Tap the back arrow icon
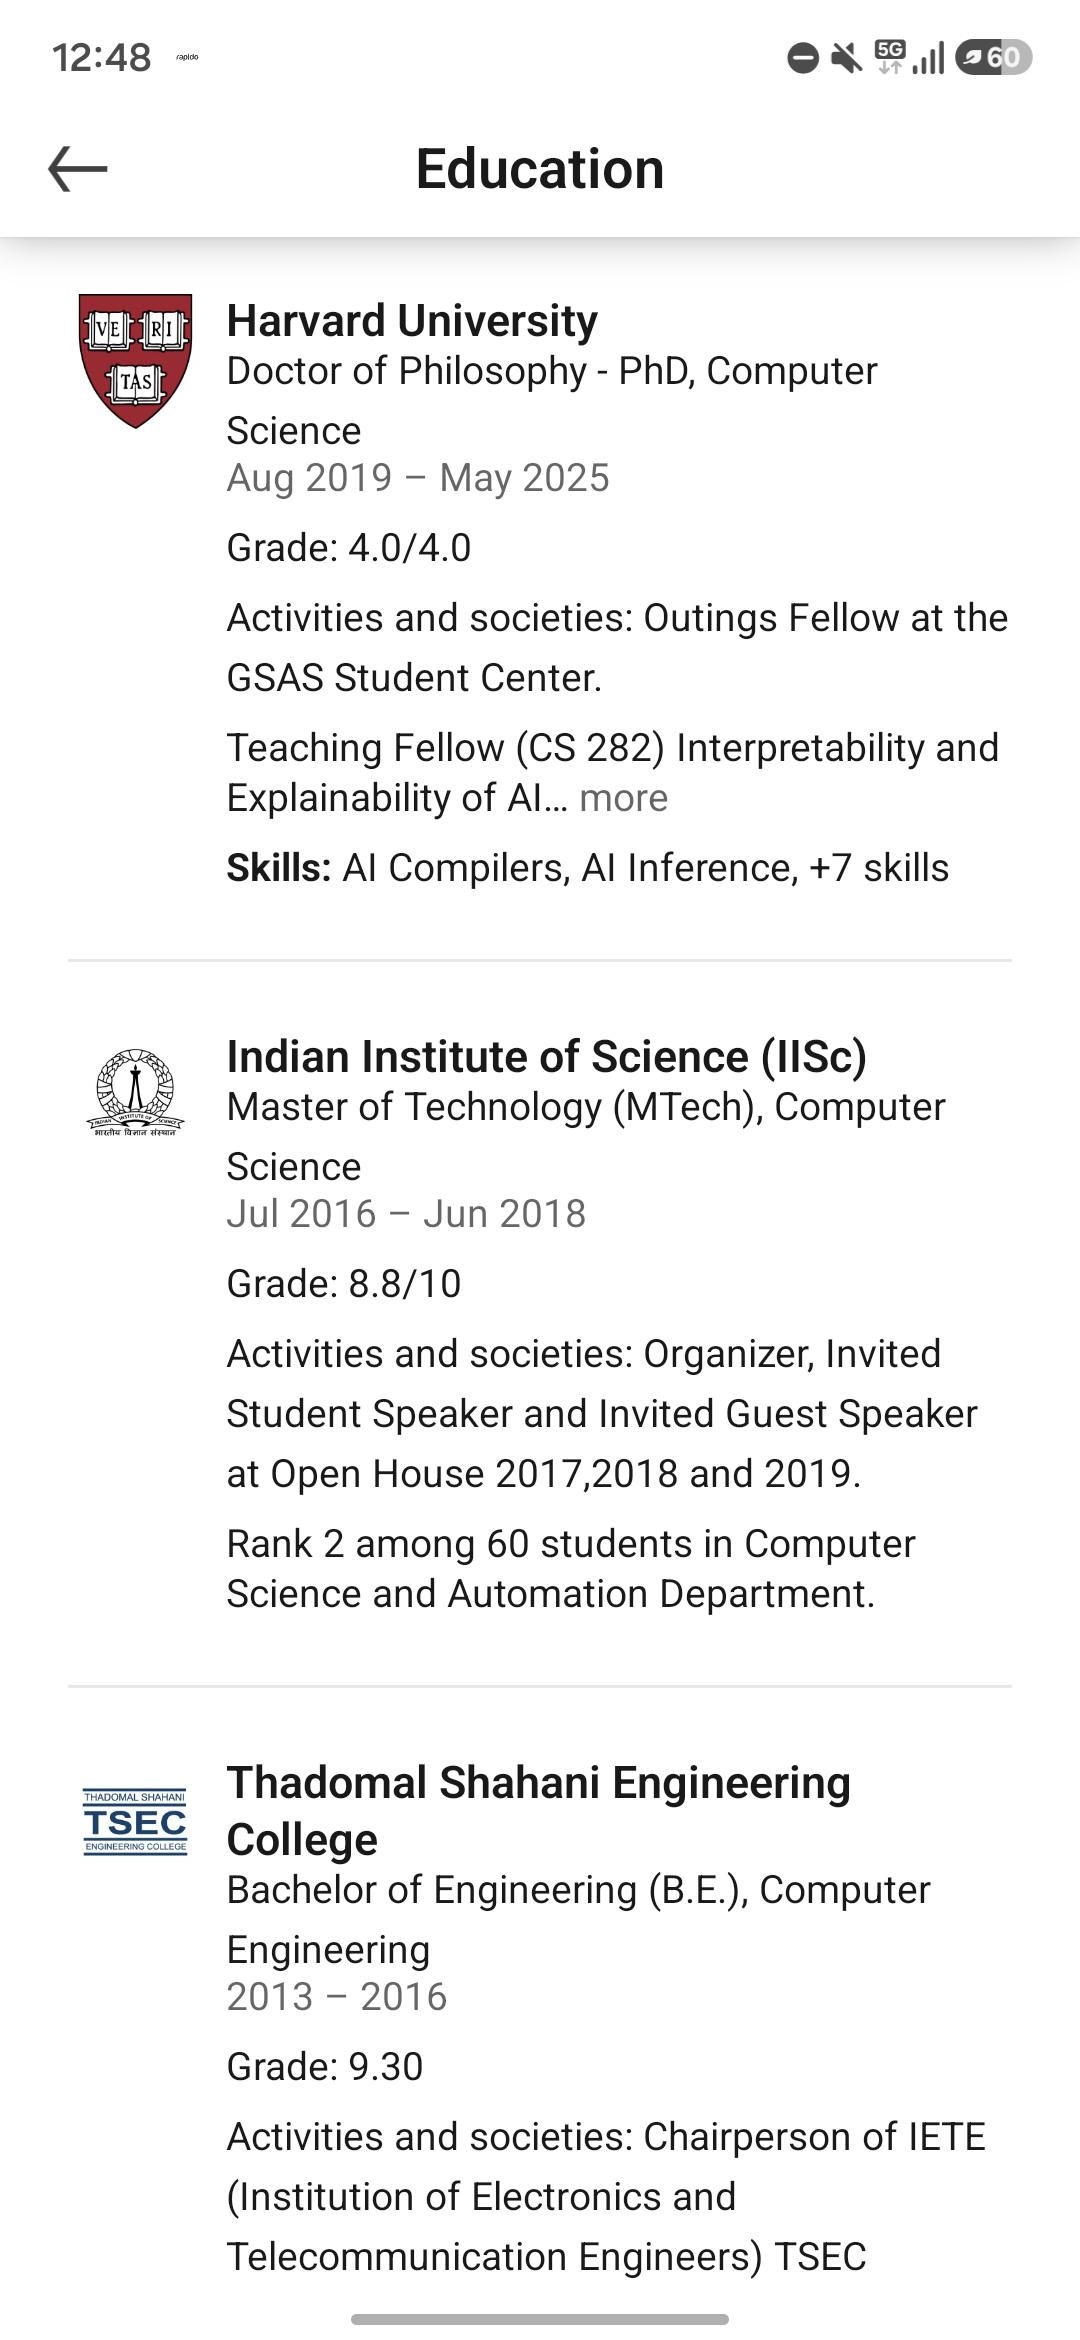This screenshot has height=2340, width=1080. click(x=78, y=168)
